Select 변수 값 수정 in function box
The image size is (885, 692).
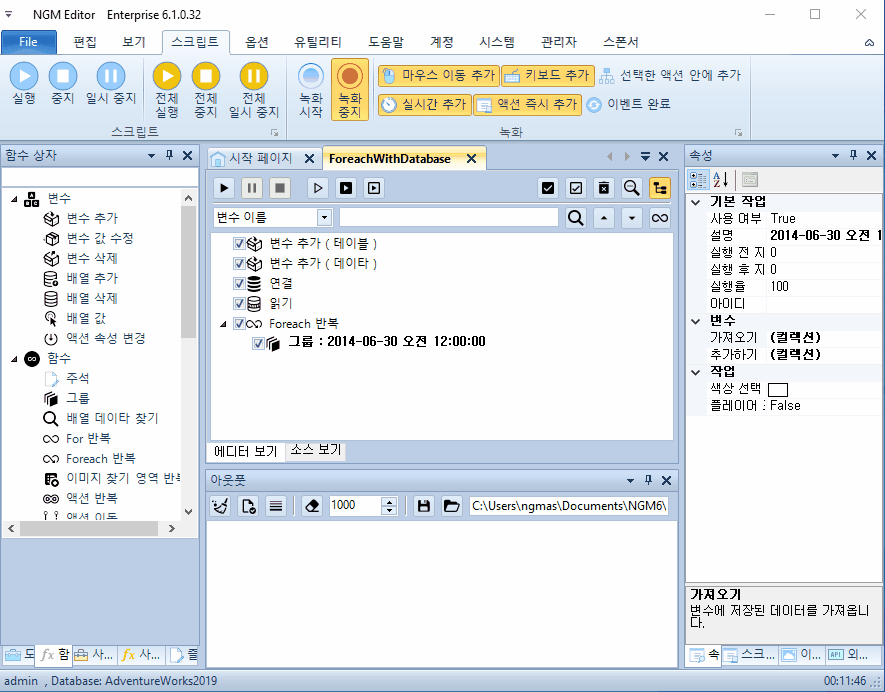pyautogui.click(x=100, y=238)
